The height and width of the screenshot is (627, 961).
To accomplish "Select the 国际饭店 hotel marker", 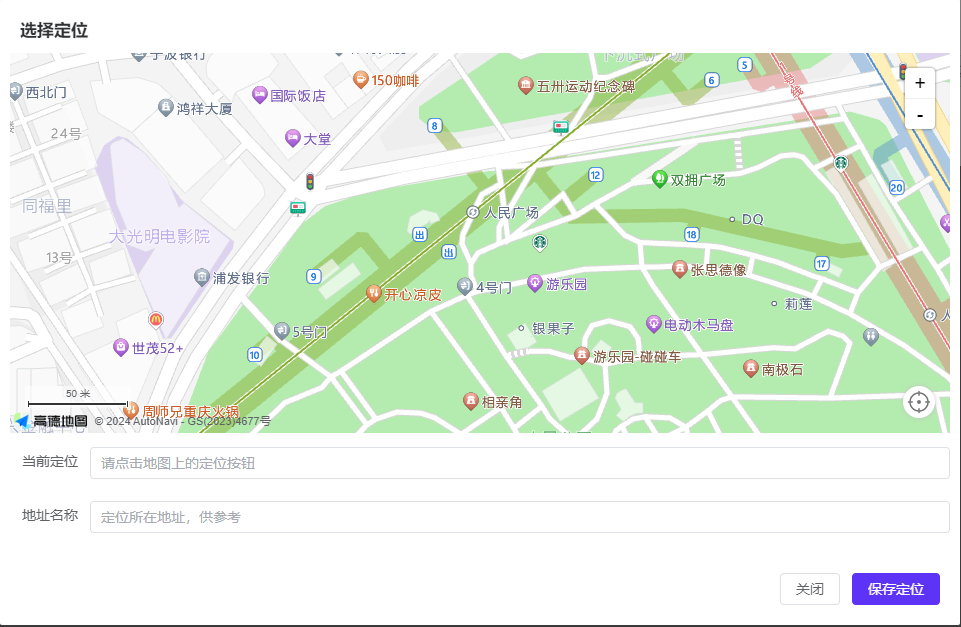I will coord(260,95).
